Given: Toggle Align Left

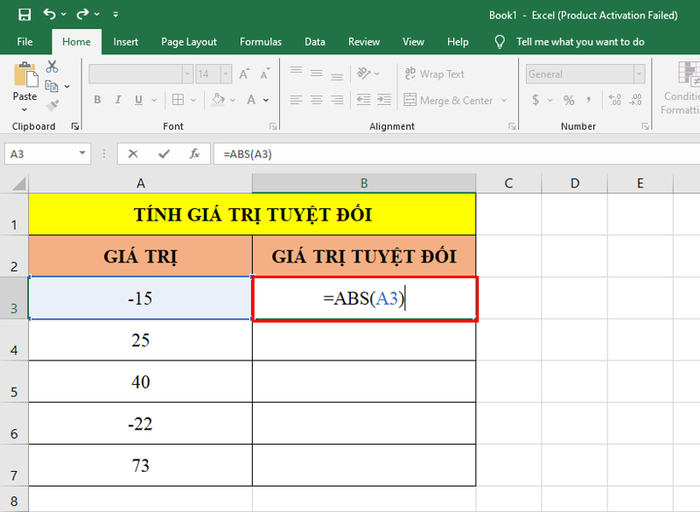Looking at the screenshot, I should point(296,99).
